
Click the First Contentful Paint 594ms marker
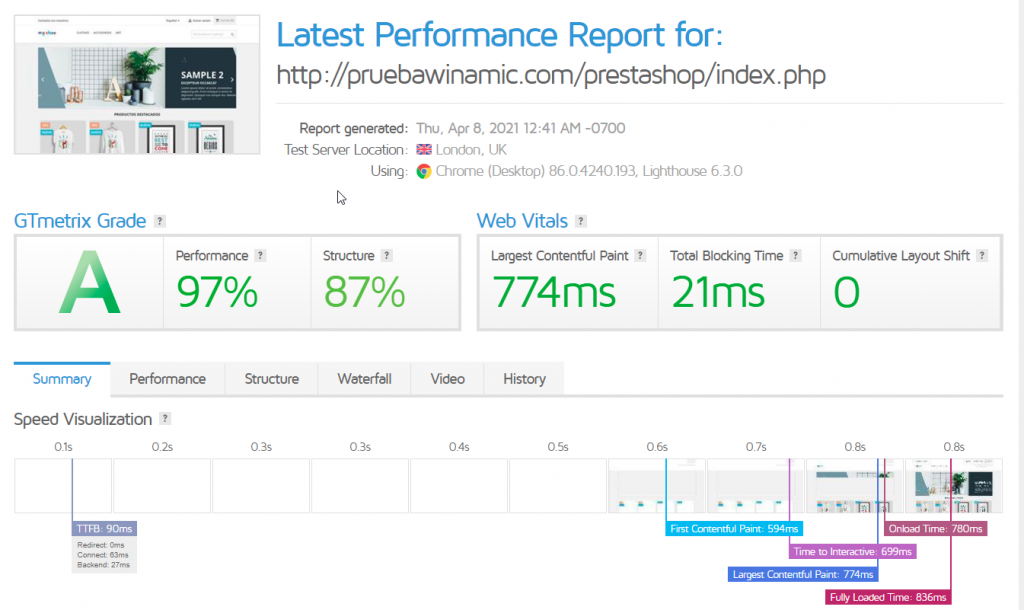tap(735, 528)
